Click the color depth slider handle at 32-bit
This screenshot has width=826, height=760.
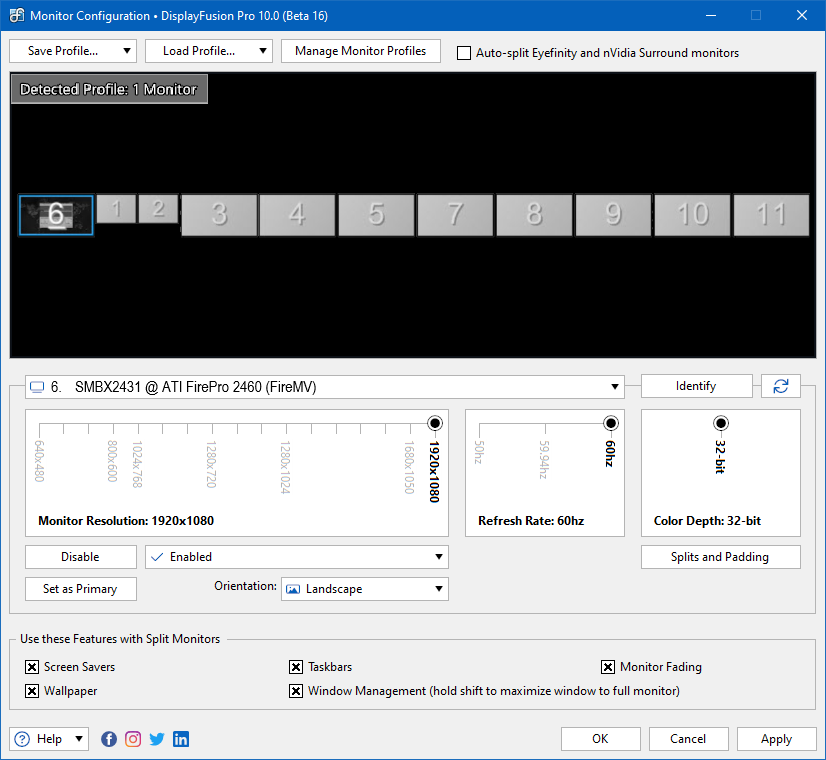pyautogui.click(x=721, y=423)
